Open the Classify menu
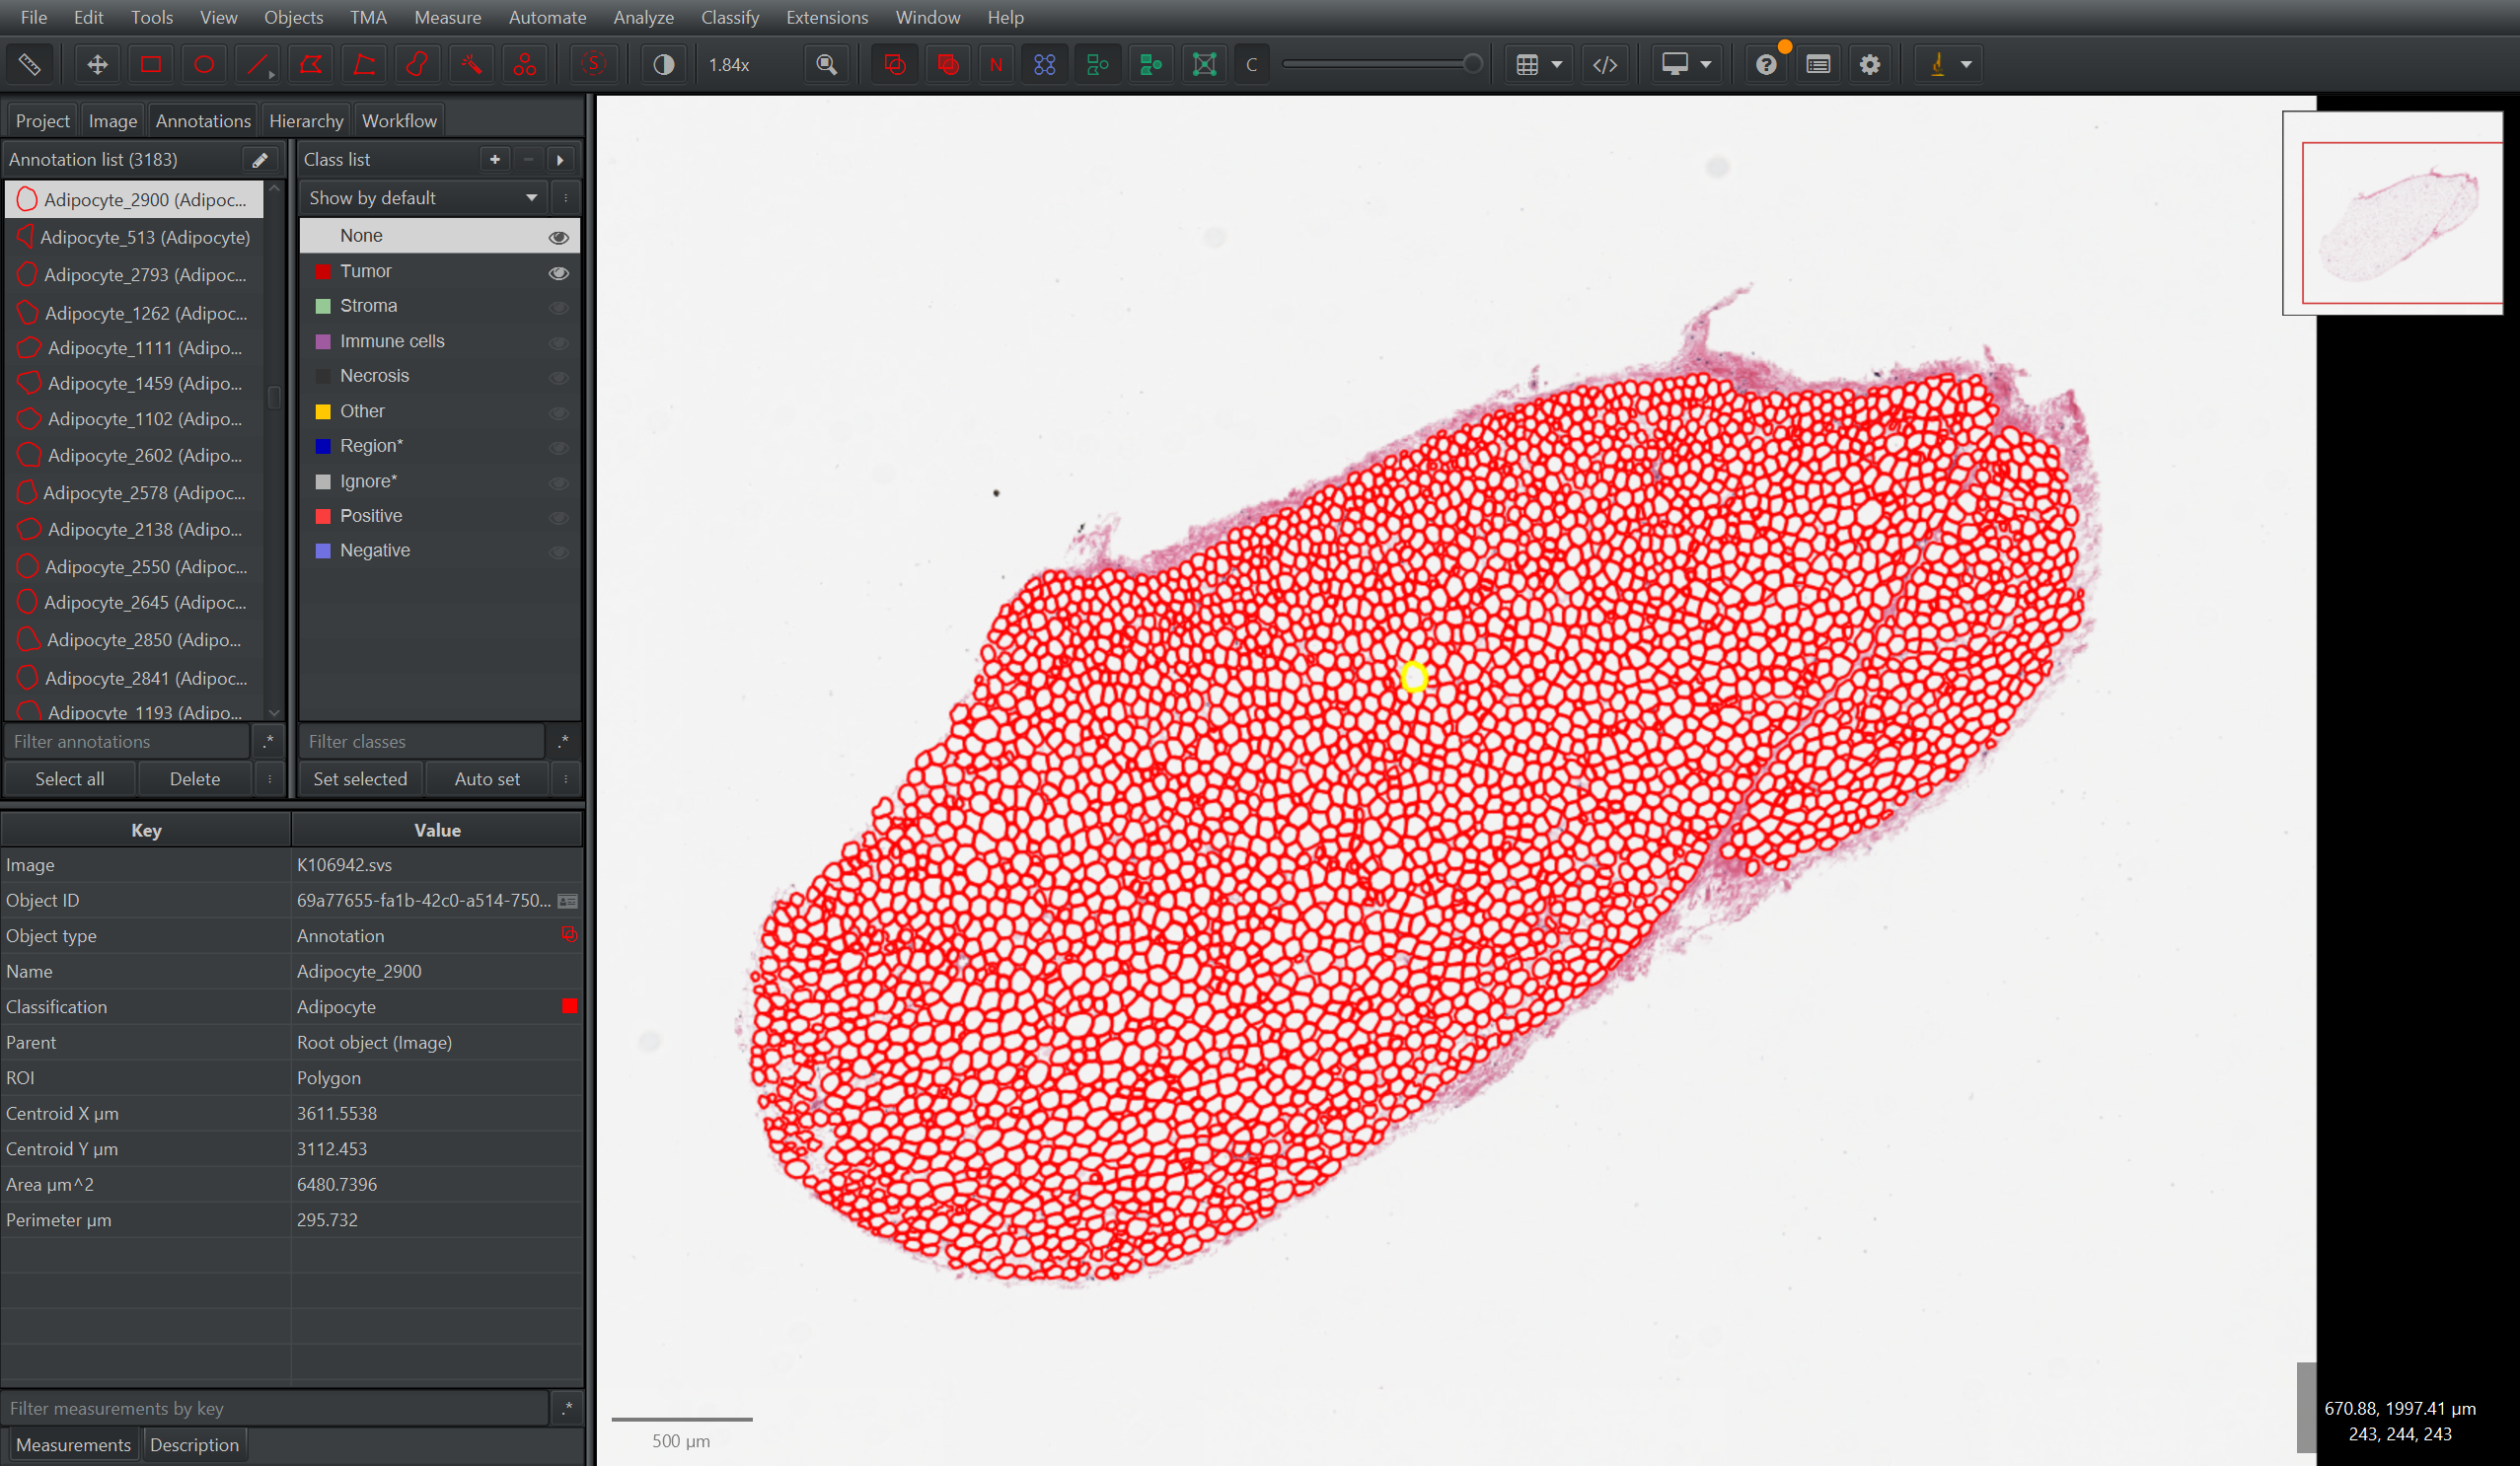This screenshot has width=2520, height=1466. coord(730,18)
